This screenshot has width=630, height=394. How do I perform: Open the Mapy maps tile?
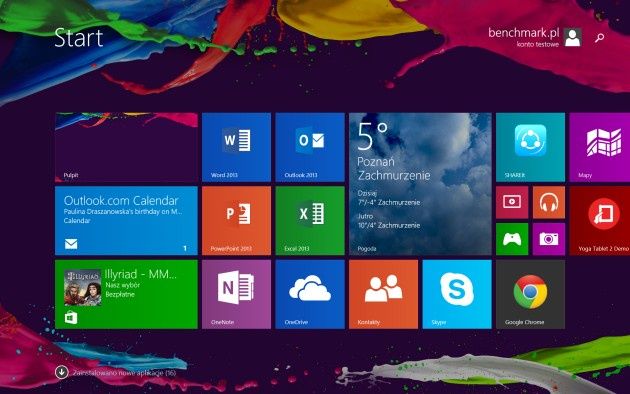[599, 147]
